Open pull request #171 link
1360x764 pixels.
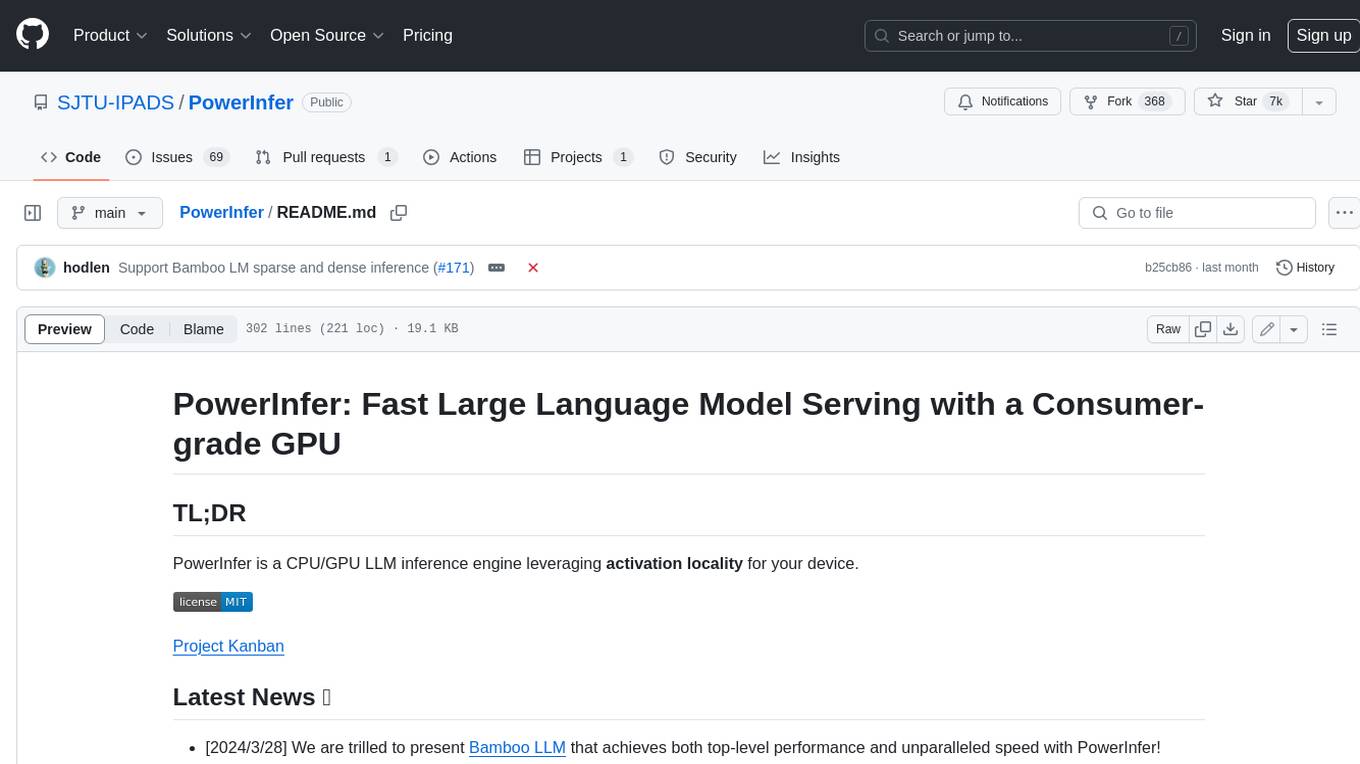click(453, 268)
